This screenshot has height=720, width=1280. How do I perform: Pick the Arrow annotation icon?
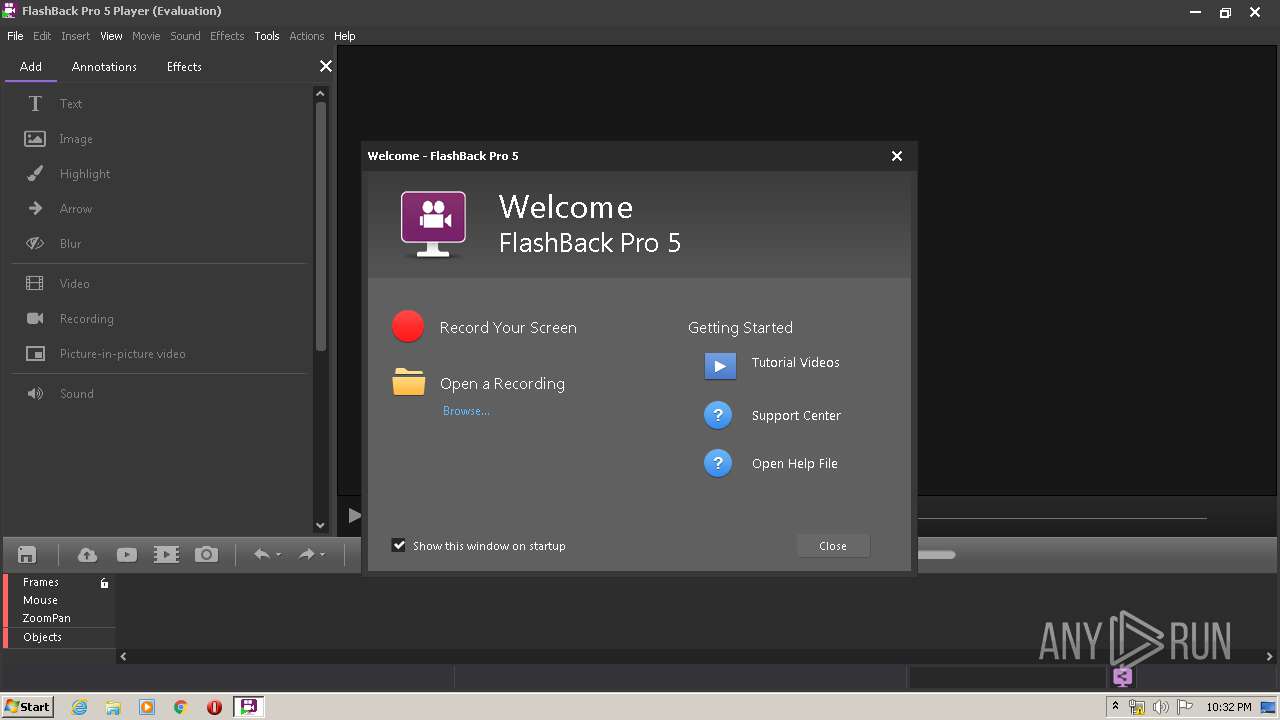point(35,209)
